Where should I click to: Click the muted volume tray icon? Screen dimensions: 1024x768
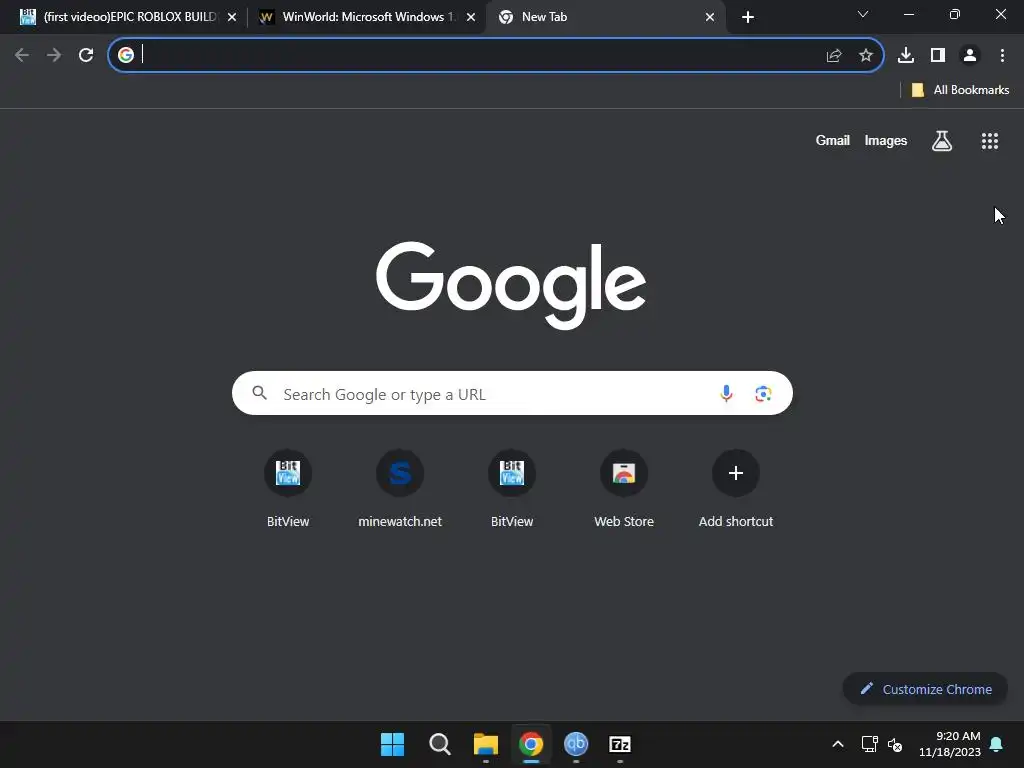tap(895, 744)
